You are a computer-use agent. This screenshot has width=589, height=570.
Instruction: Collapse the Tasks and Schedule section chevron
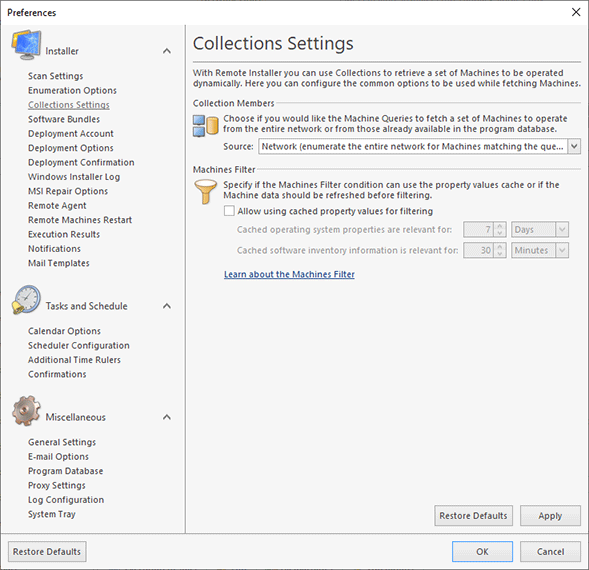(x=167, y=306)
